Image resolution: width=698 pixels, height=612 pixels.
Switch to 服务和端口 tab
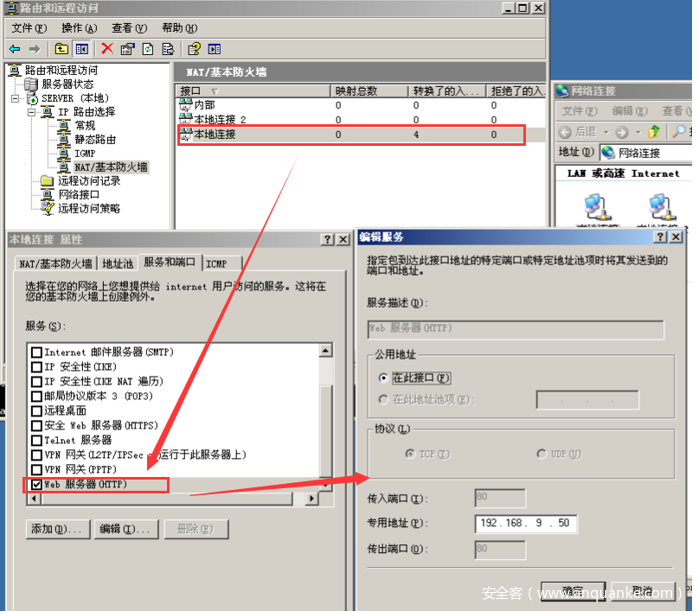coord(170,262)
